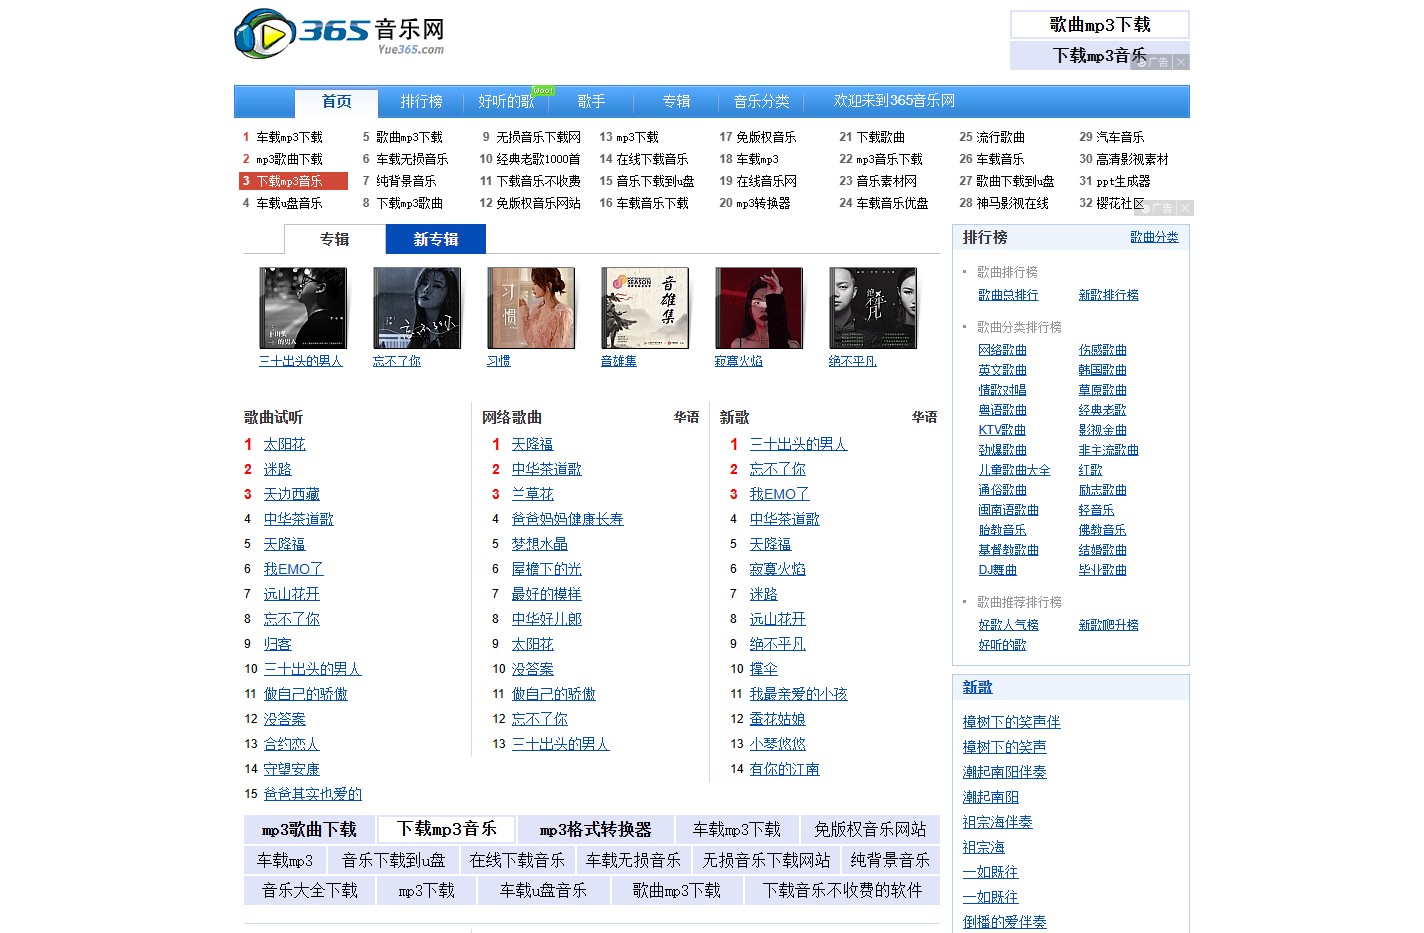Viewport: 1424px width, 933px height.
Task: Click the 音乐大全下载 bottom ad button
Action: click(x=309, y=890)
